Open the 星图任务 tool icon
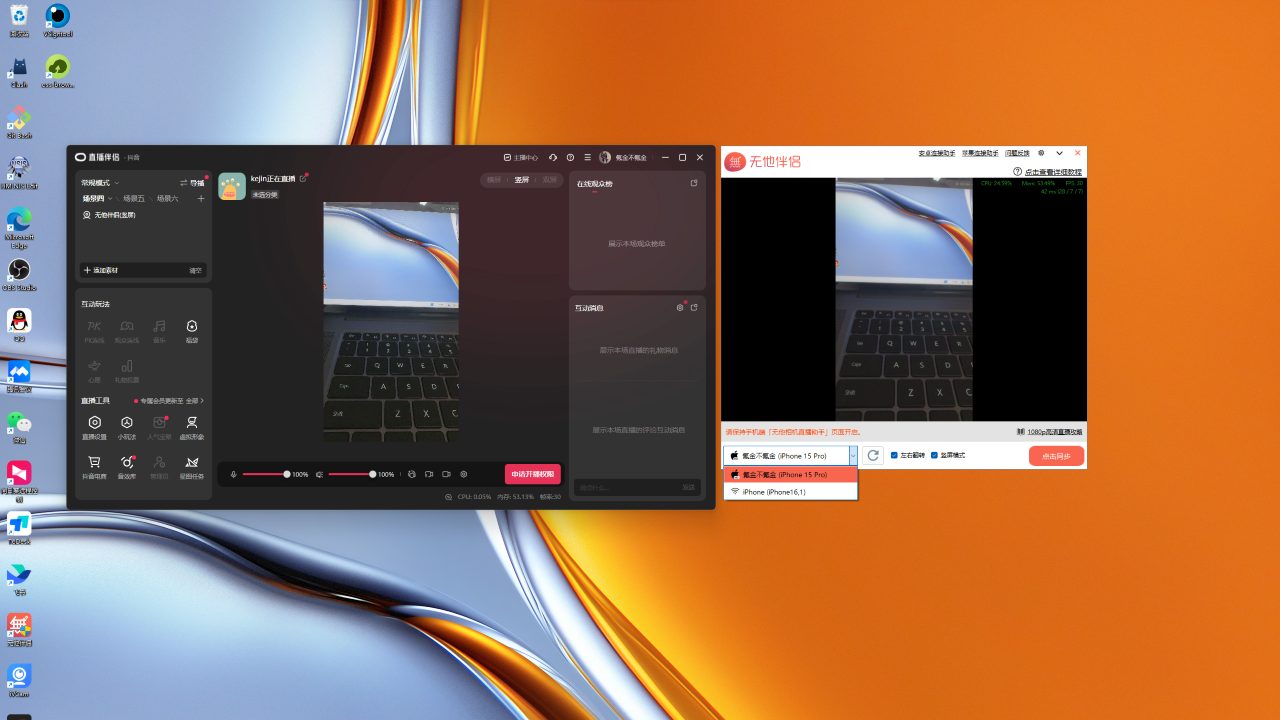 191,463
